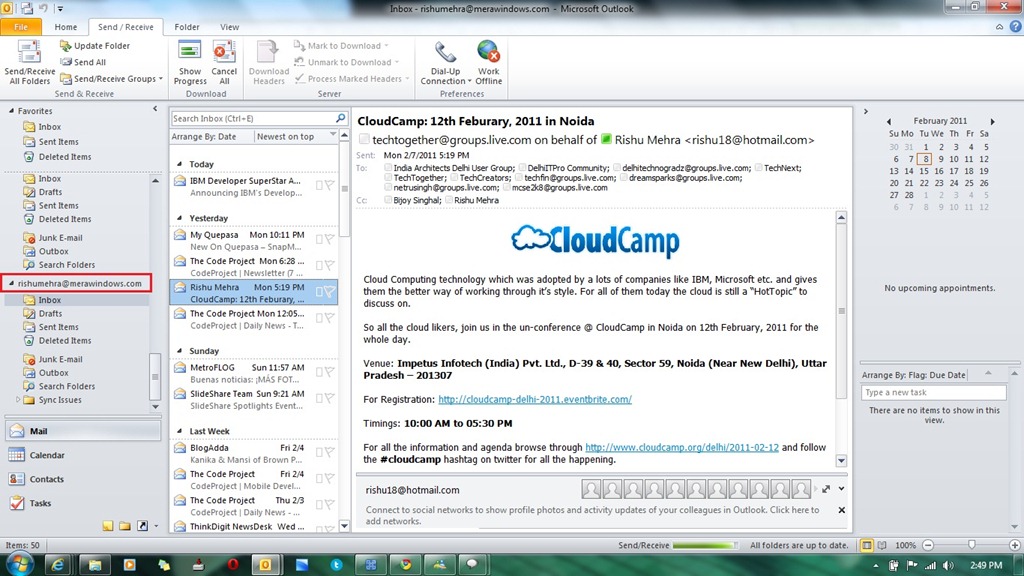Click Arrange By: Date header
Image resolution: width=1024 pixels, height=576 pixels.
coord(204,136)
